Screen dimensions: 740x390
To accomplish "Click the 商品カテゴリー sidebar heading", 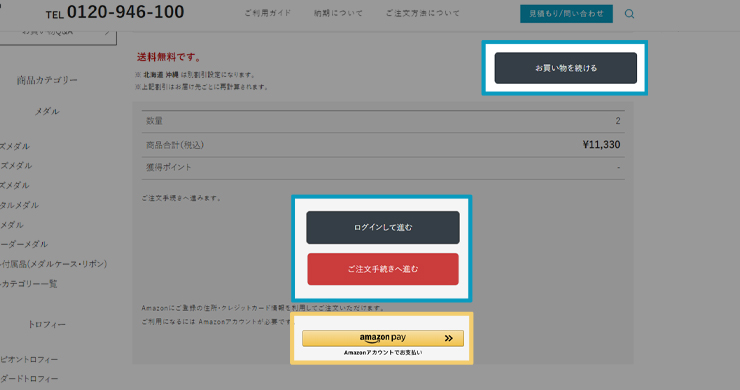I will (x=47, y=80).
